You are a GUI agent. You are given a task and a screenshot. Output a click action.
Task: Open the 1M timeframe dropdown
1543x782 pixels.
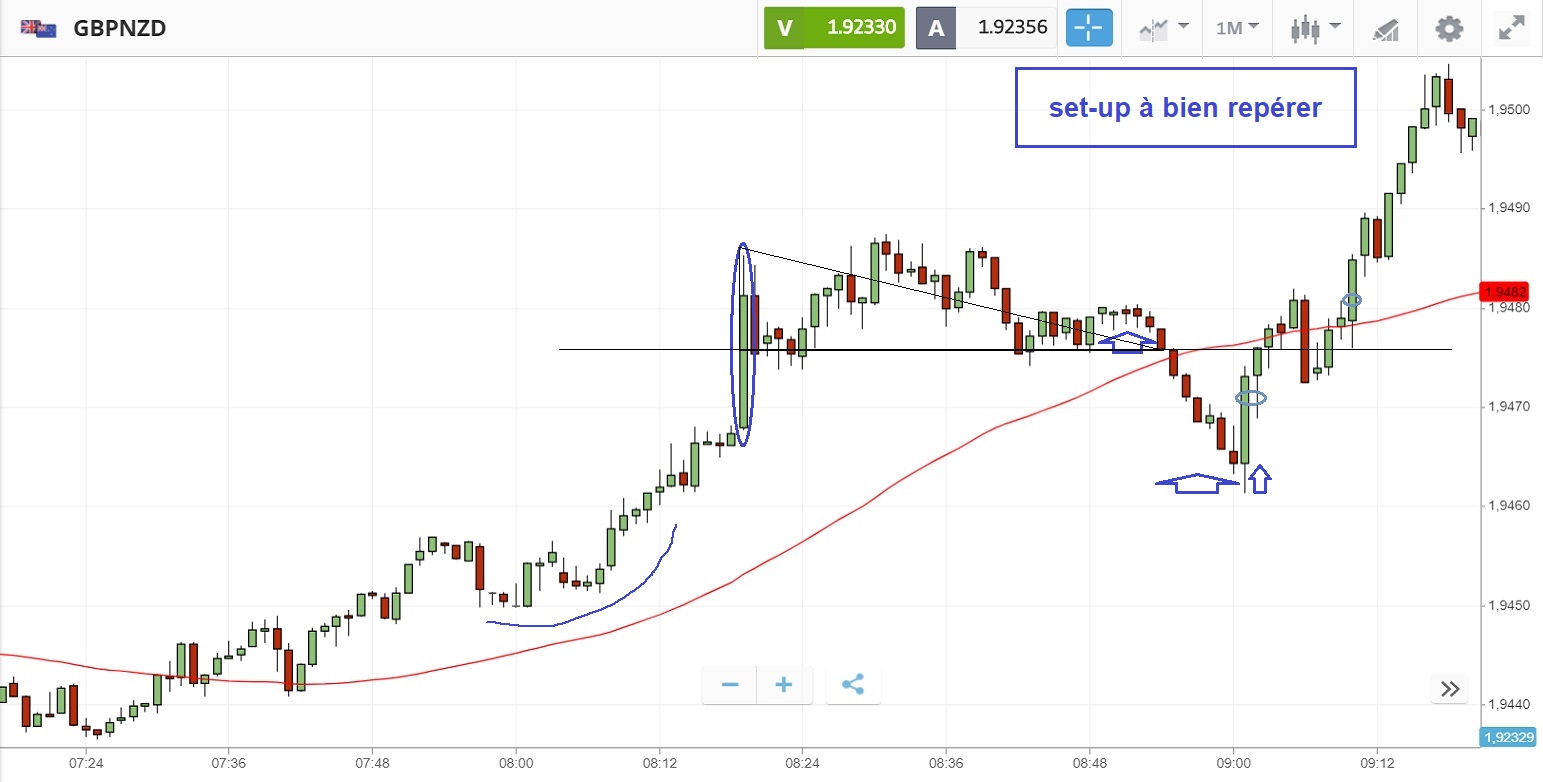pos(1237,28)
